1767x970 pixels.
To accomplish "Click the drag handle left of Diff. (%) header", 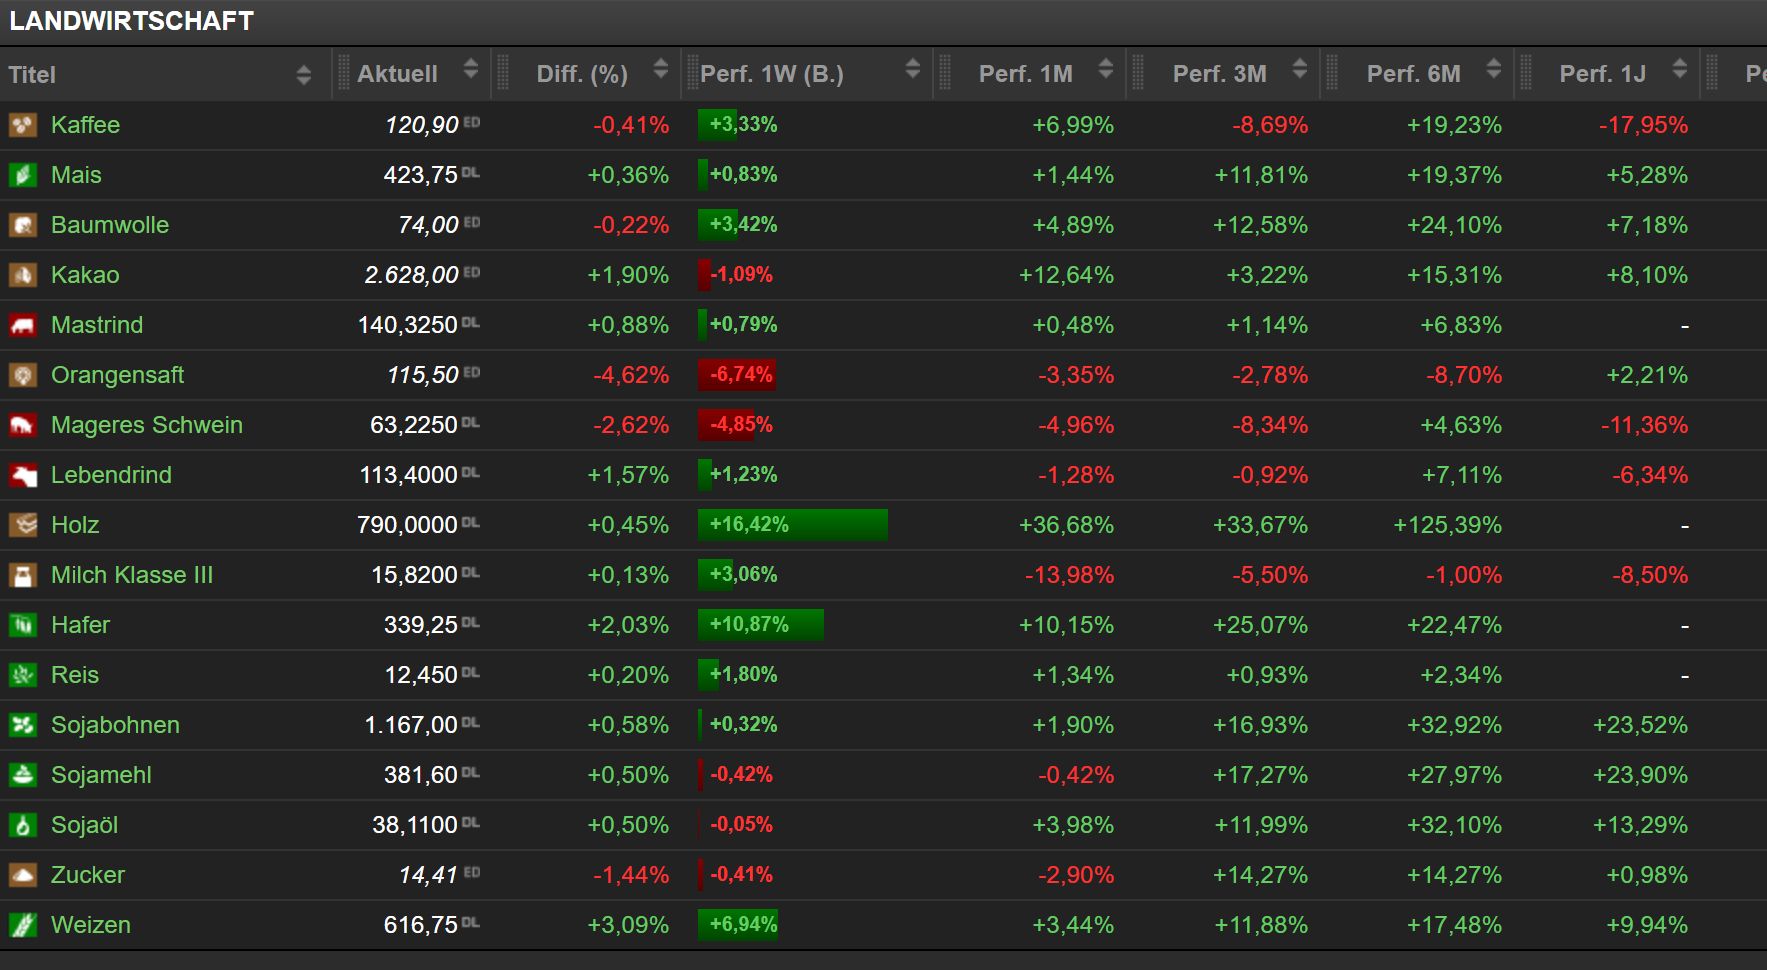I will 503,74.
